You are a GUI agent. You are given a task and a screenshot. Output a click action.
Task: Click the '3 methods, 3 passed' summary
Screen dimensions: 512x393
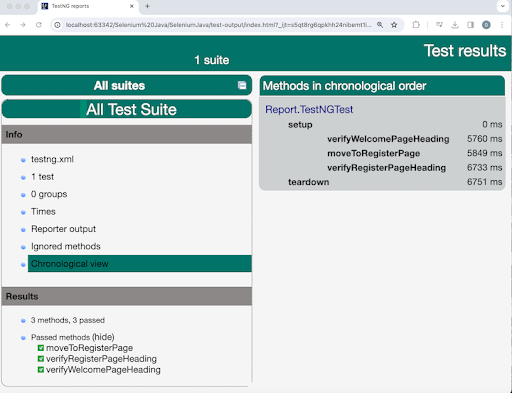point(68,320)
